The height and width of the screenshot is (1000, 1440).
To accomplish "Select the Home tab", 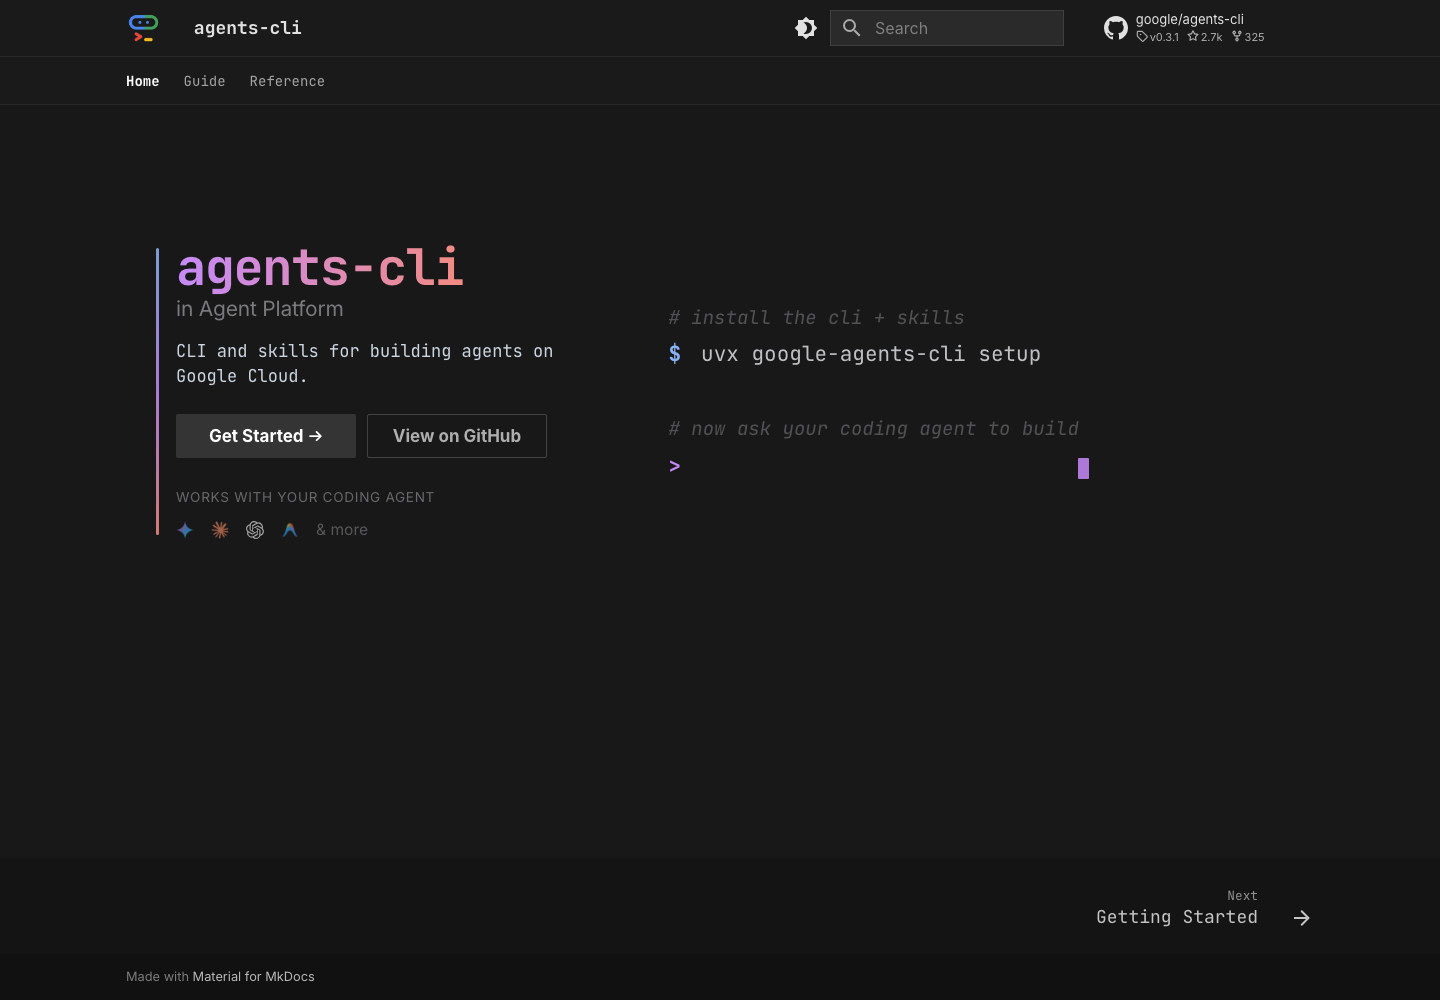I will pos(142,81).
